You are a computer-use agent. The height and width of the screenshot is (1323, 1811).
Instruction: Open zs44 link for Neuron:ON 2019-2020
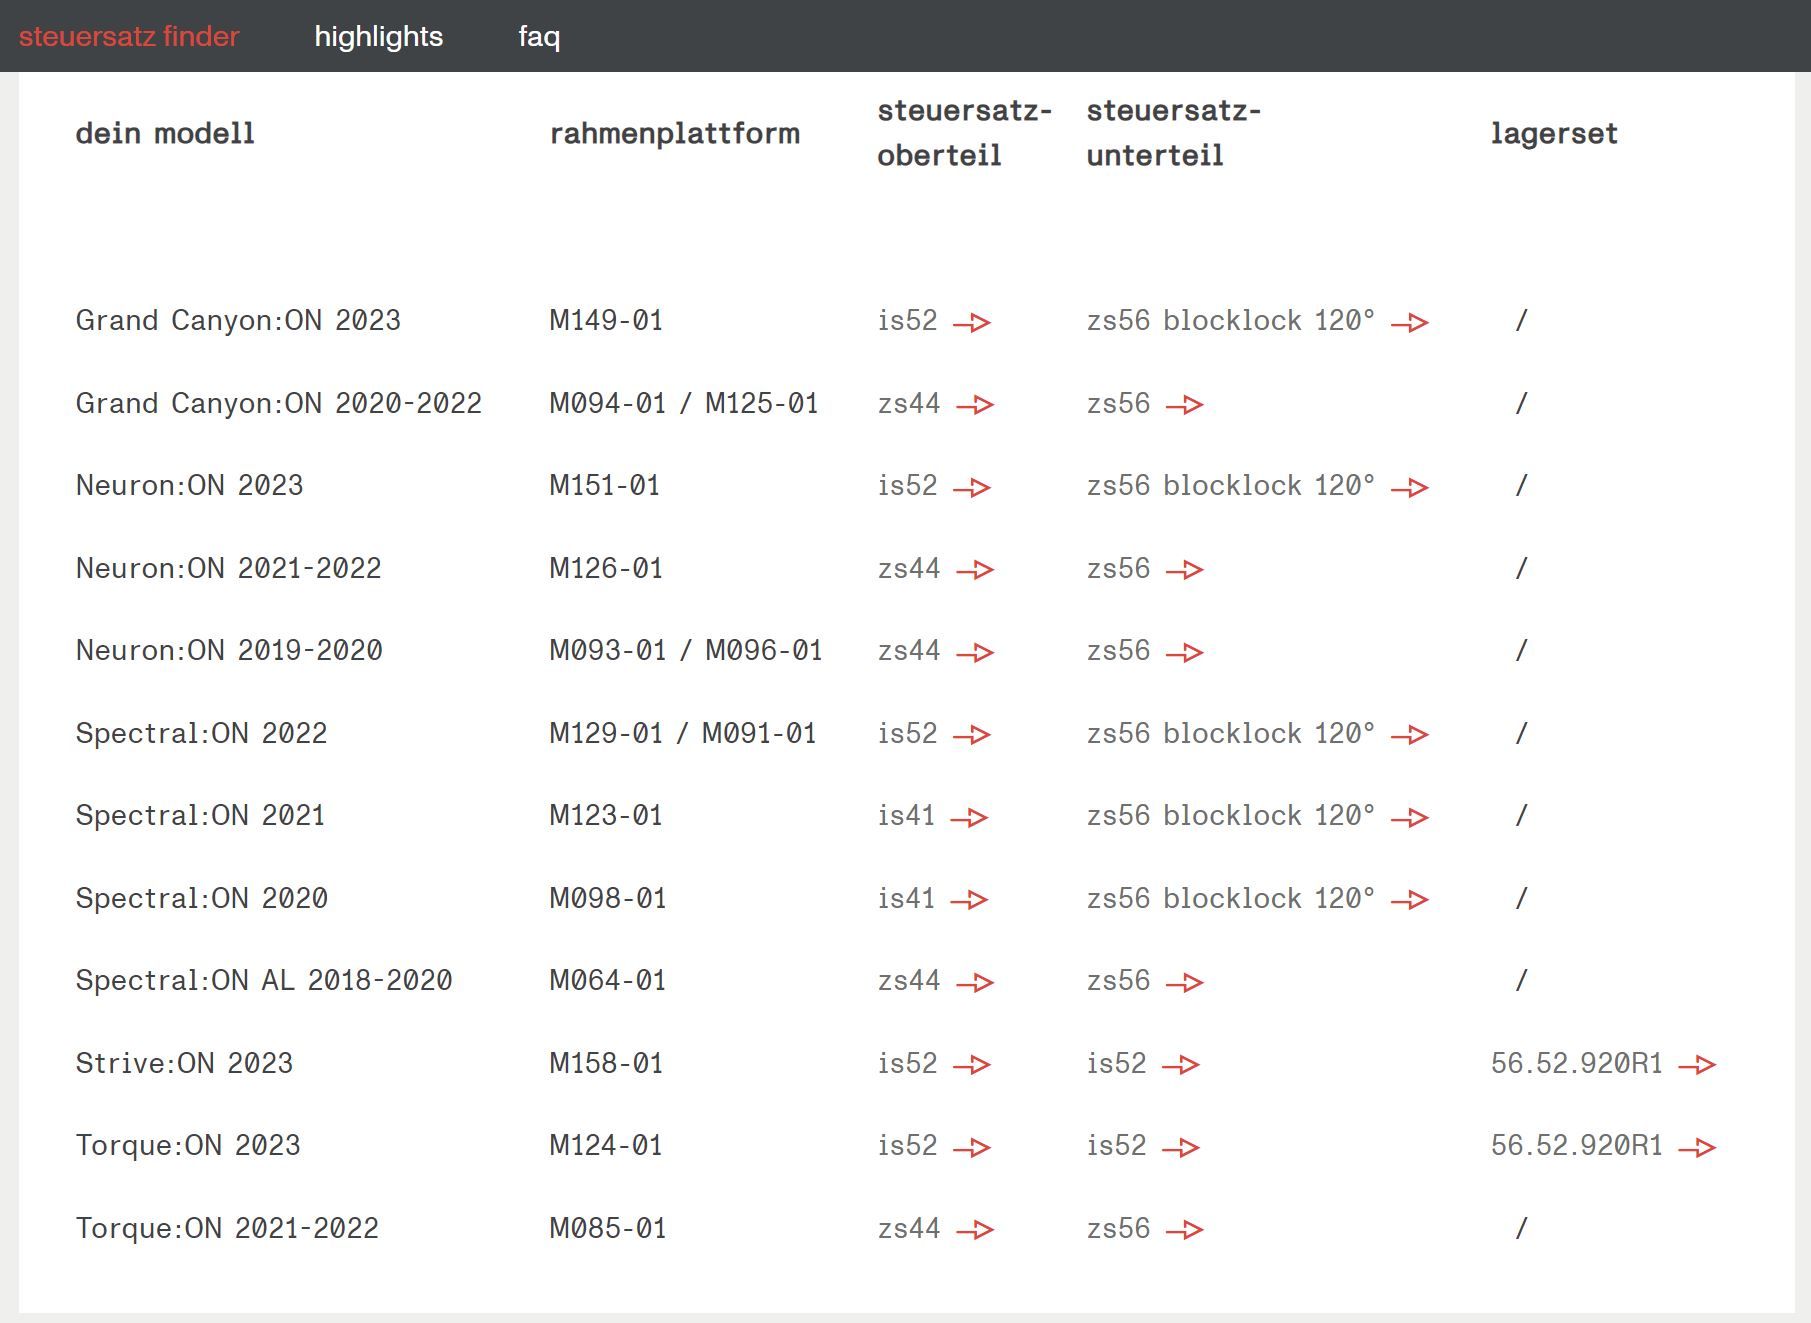pos(908,650)
